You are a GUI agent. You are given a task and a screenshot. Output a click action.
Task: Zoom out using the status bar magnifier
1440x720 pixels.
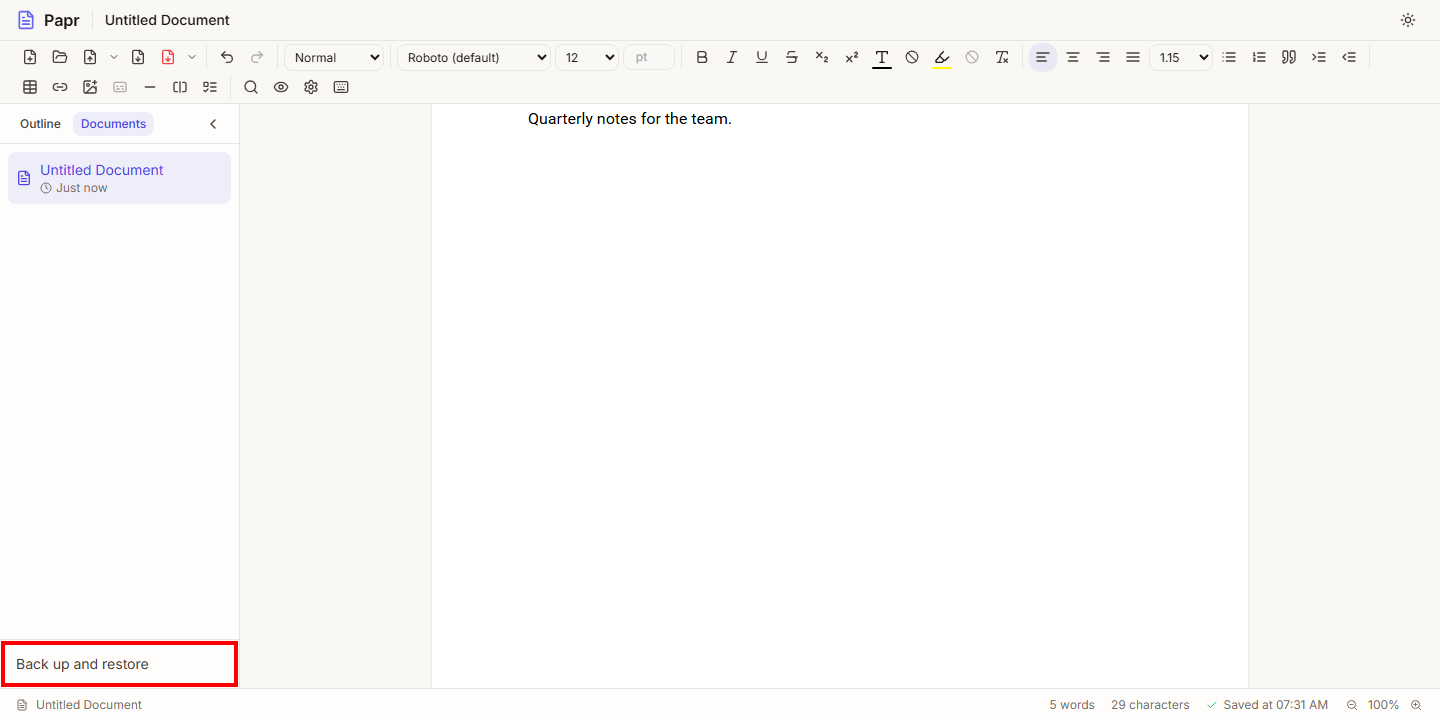click(1352, 705)
